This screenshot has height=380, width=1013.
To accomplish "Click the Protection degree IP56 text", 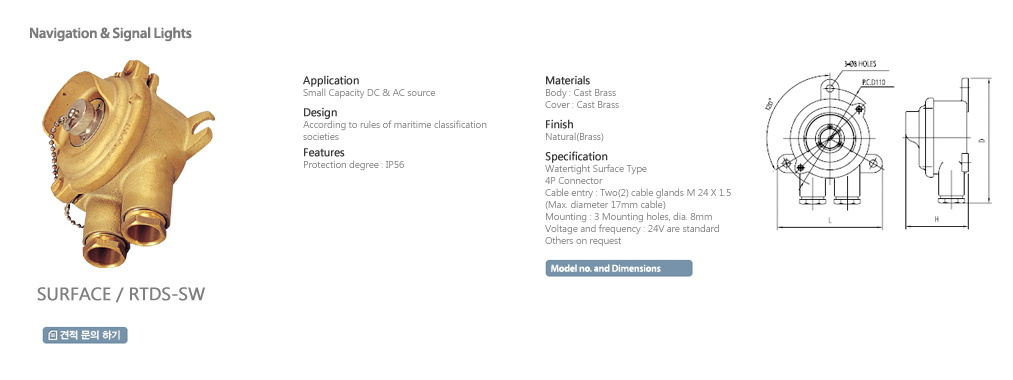I will coord(353,165).
